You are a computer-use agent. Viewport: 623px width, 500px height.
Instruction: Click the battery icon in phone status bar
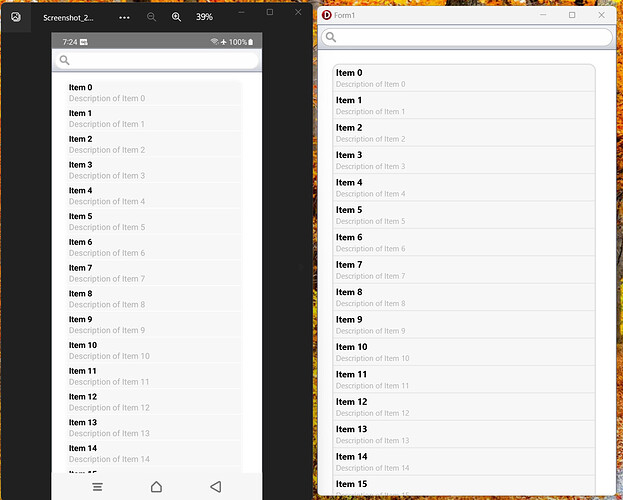click(x=250, y=42)
